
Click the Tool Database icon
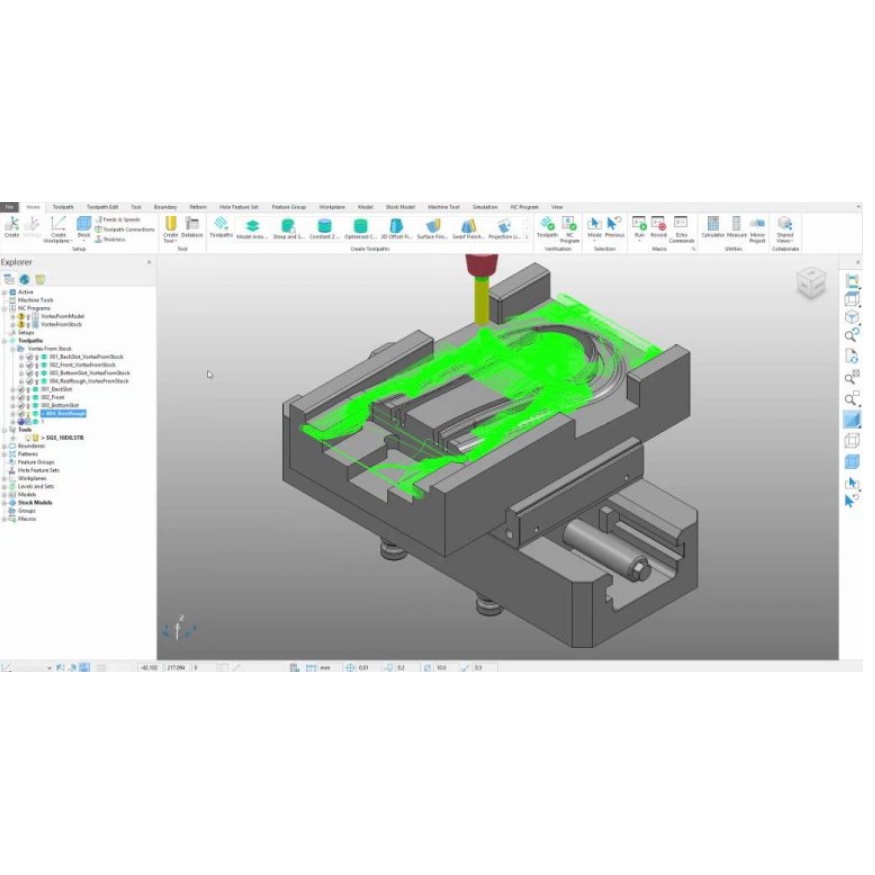tap(191, 226)
